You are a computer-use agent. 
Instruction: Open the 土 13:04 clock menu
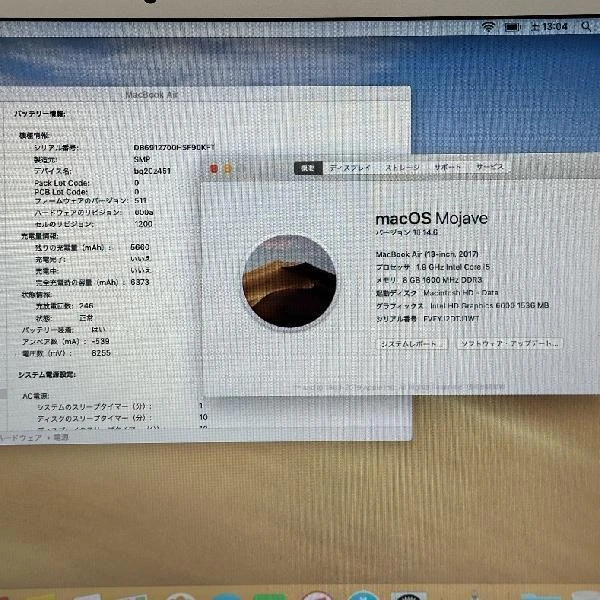[549, 27]
